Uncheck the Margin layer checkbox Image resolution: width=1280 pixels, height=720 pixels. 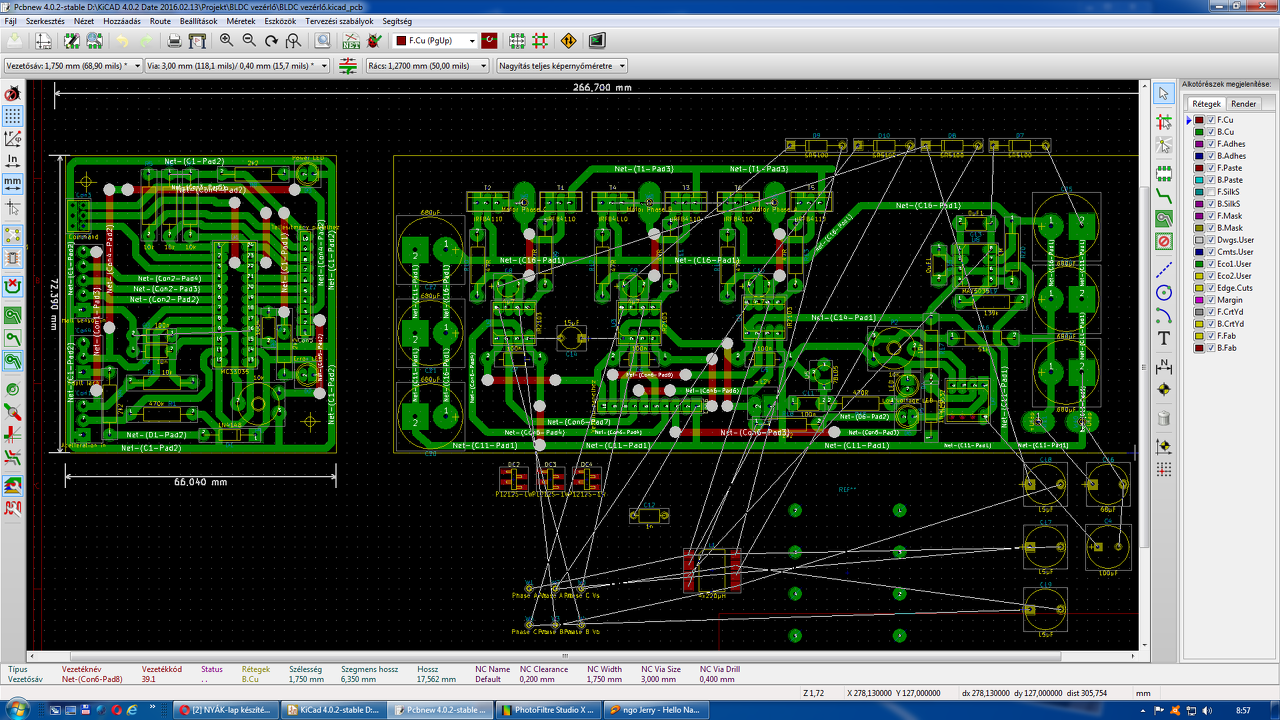tap(1211, 300)
